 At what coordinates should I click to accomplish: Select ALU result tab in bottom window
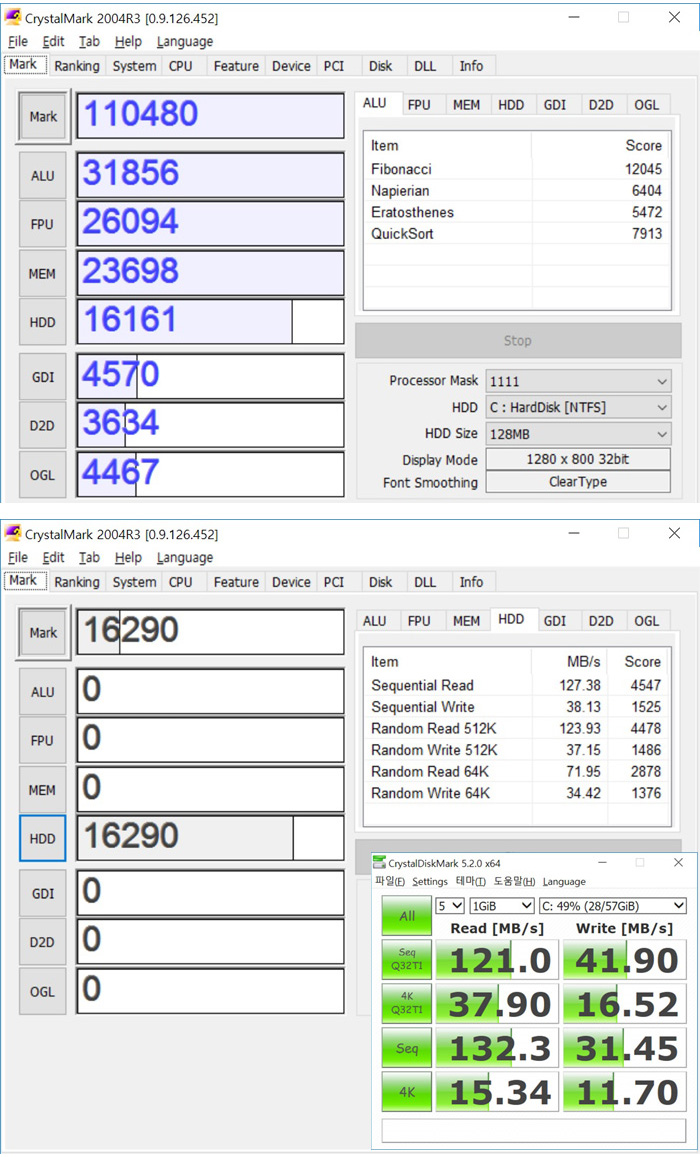click(375, 621)
